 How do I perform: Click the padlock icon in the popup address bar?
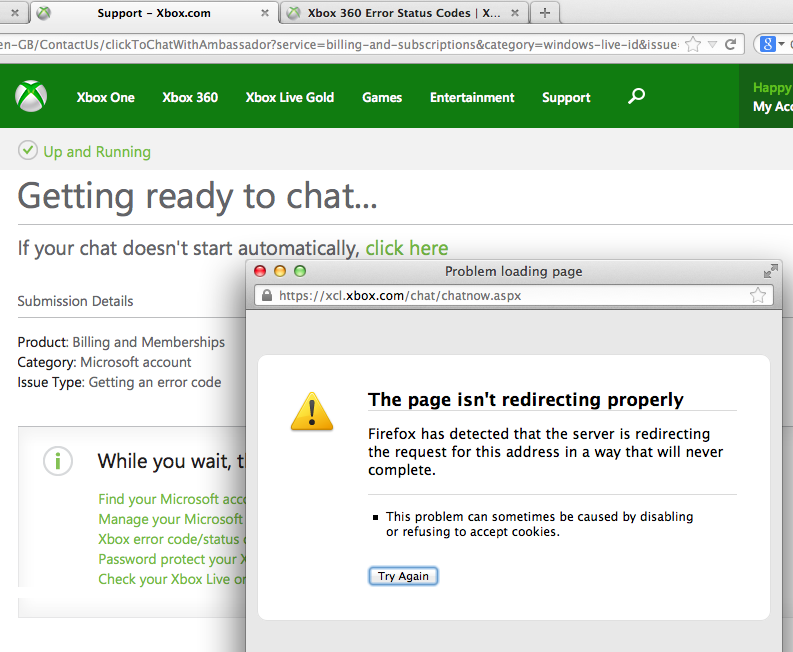click(267, 295)
